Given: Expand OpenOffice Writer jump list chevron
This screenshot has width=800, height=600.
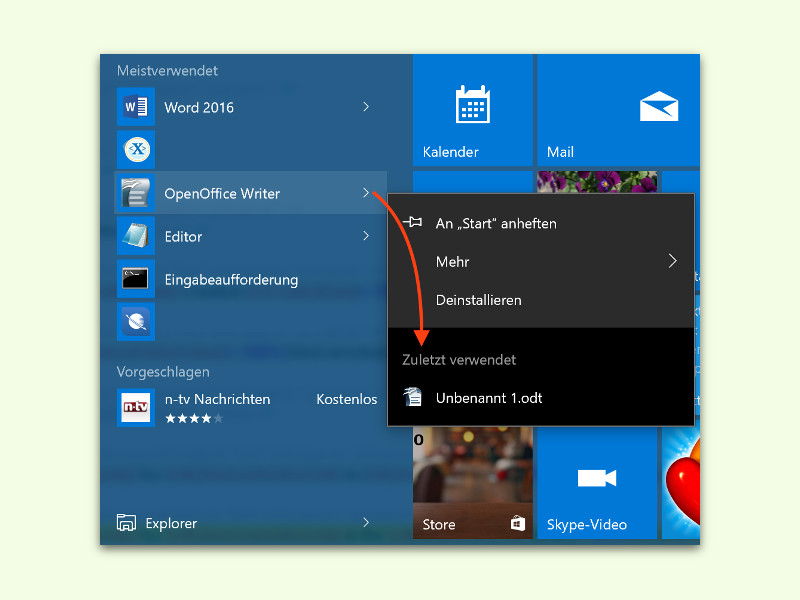Looking at the screenshot, I should [366, 193].
